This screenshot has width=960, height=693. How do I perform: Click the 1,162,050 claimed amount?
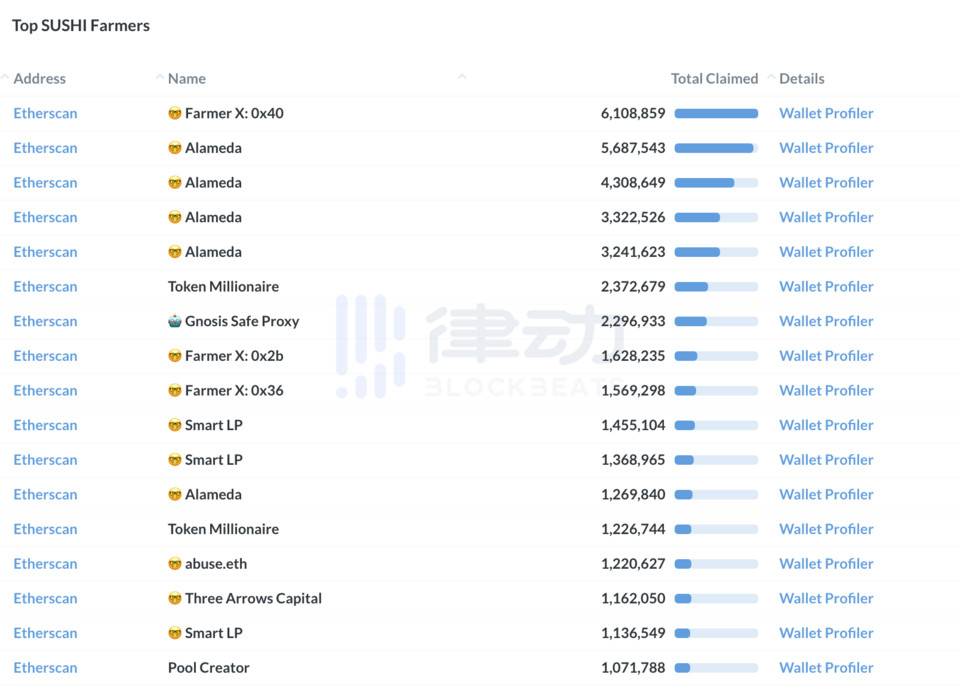pos(633,598)
